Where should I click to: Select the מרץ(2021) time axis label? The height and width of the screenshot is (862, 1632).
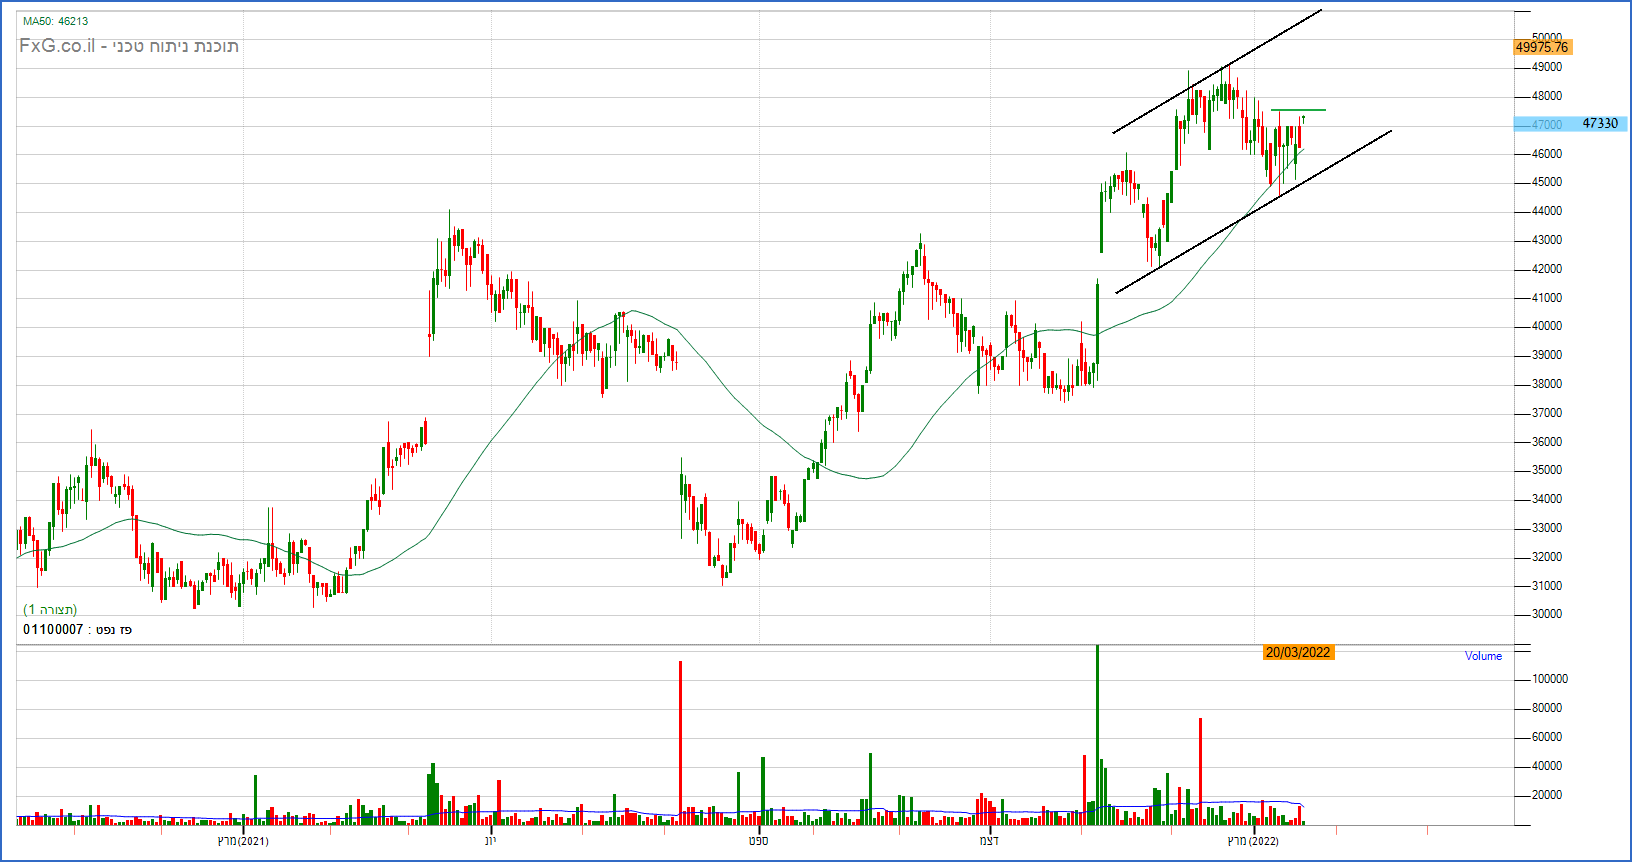click(x=243, y=841)
